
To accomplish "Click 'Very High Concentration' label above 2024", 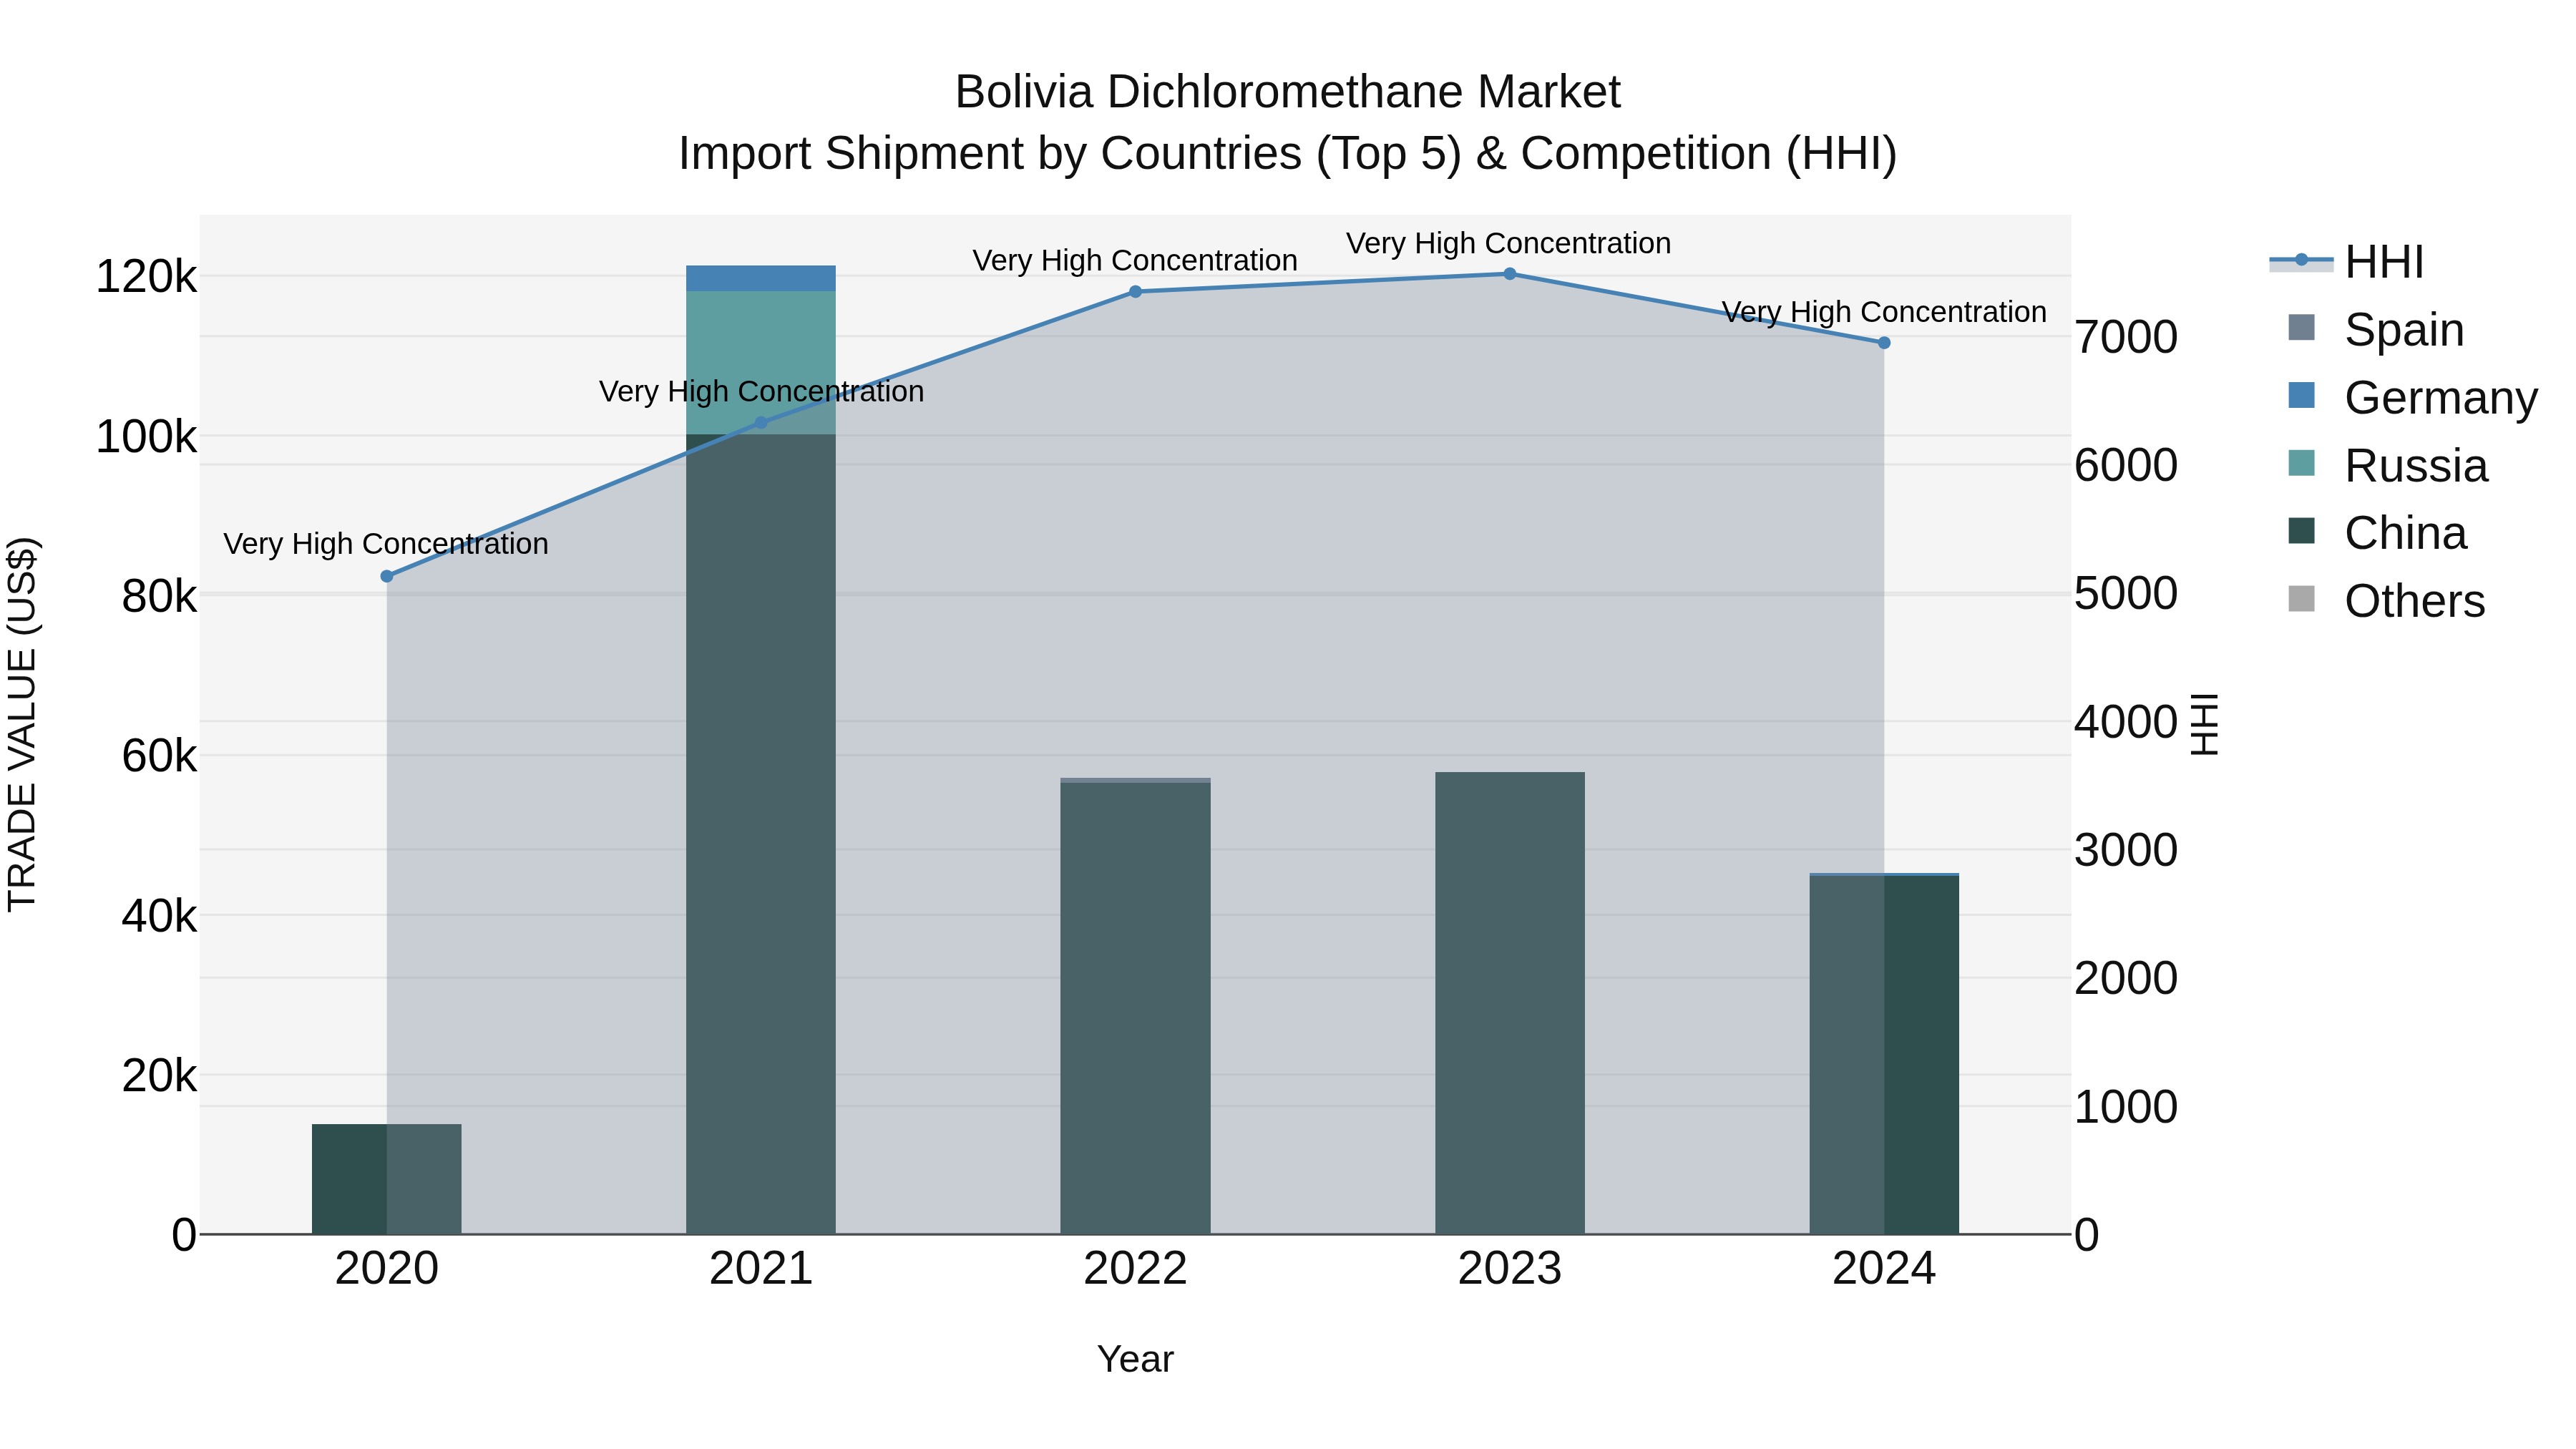I will click(1884, 313).
